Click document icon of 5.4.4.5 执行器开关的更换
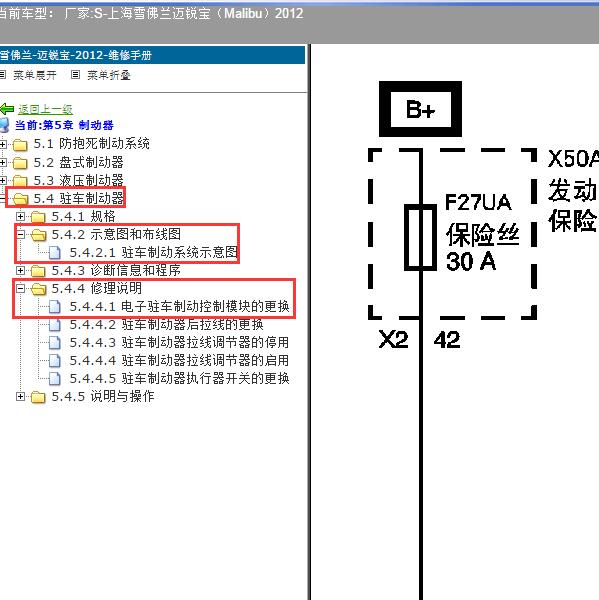 tap(55, 378)
